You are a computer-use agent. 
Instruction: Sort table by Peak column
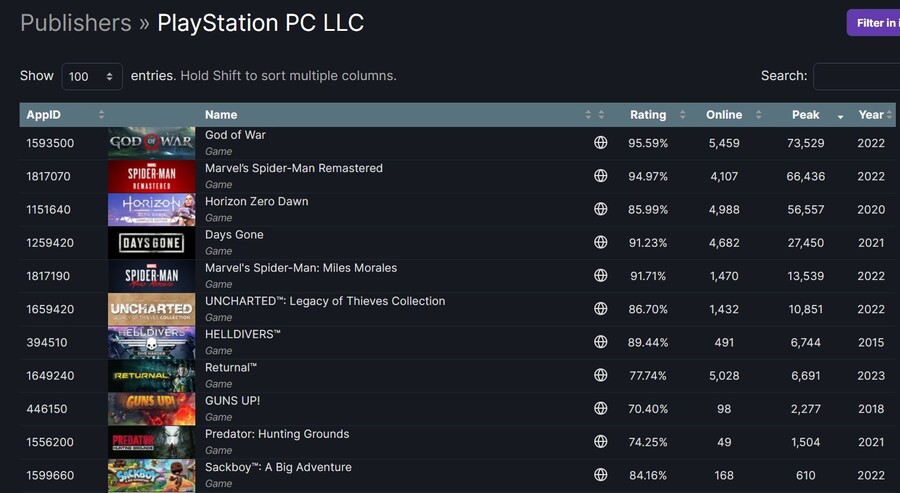point(806,115)
